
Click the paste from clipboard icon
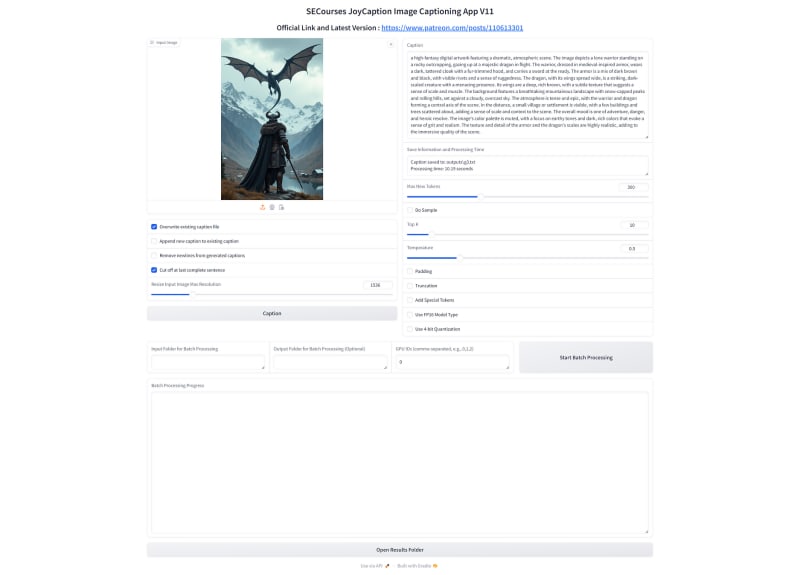click(281, 207)
